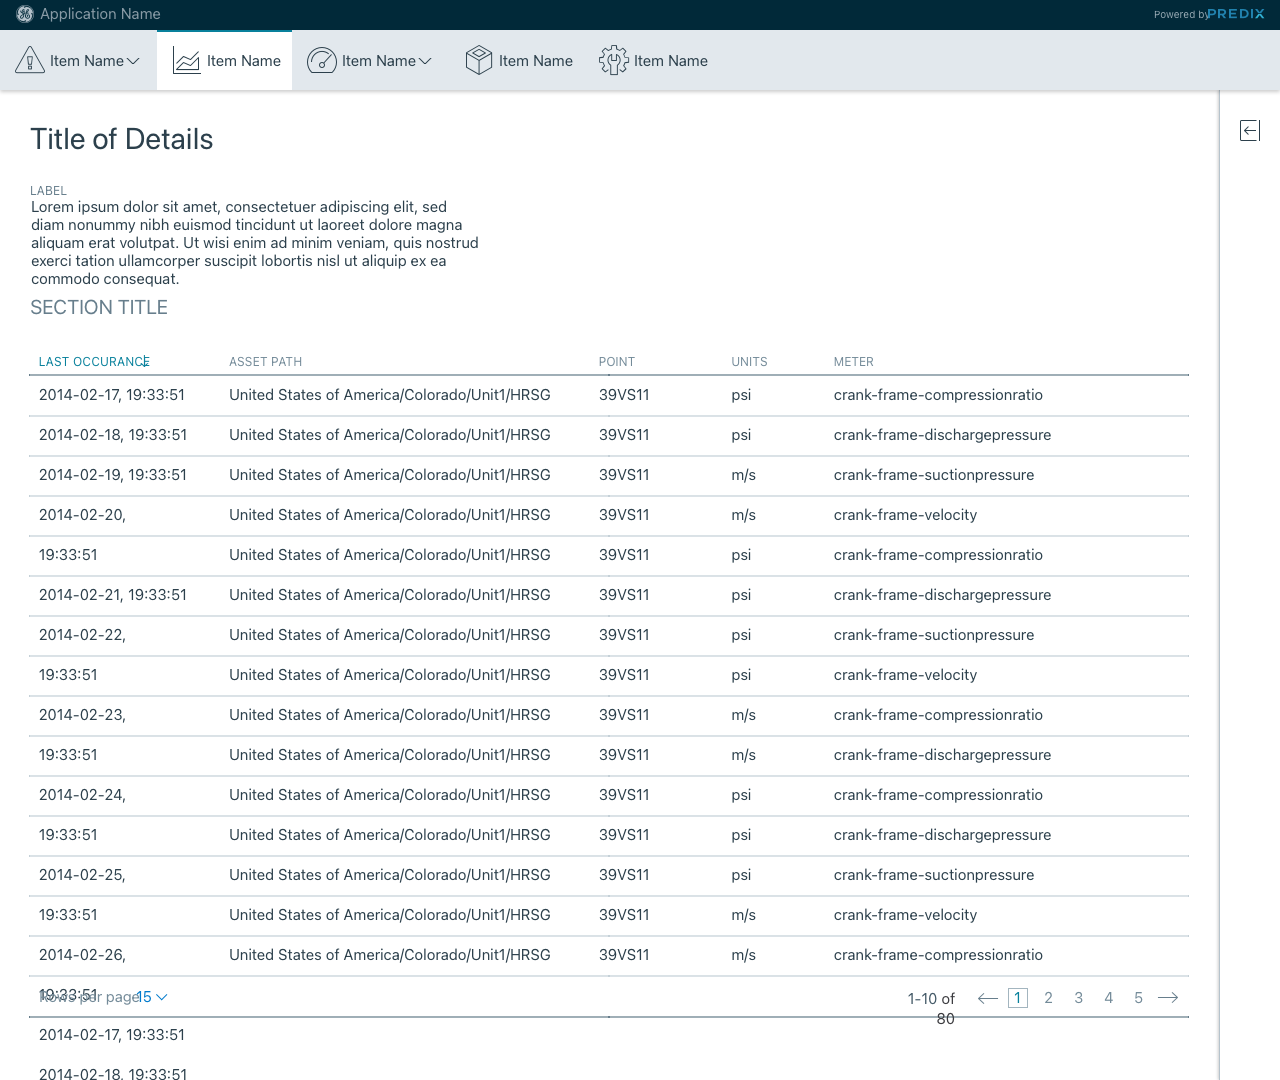Click the Asset Path column header
Viewport: 1280px width, 1080px height.
pos(265,362)
